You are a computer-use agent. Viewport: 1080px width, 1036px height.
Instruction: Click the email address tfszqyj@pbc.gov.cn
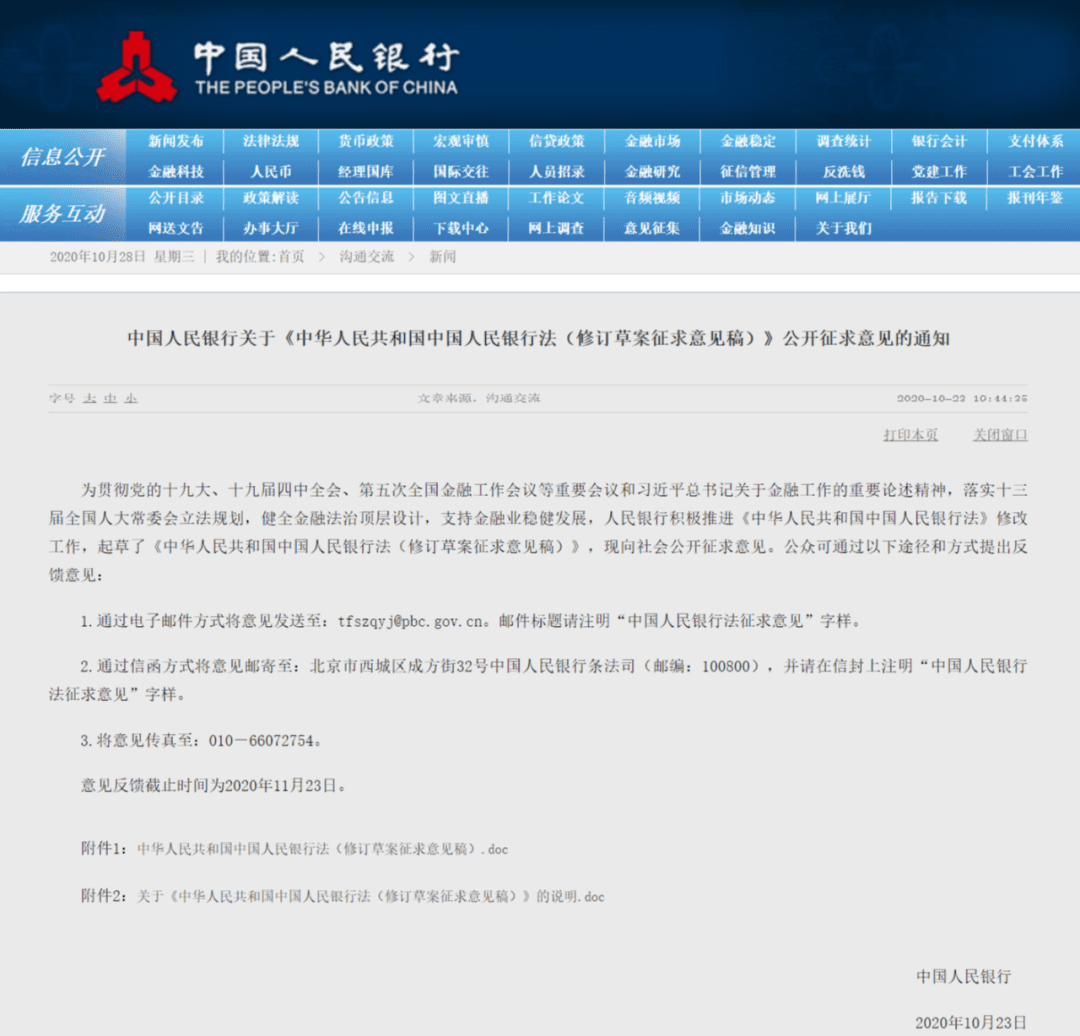pos(411,621)
